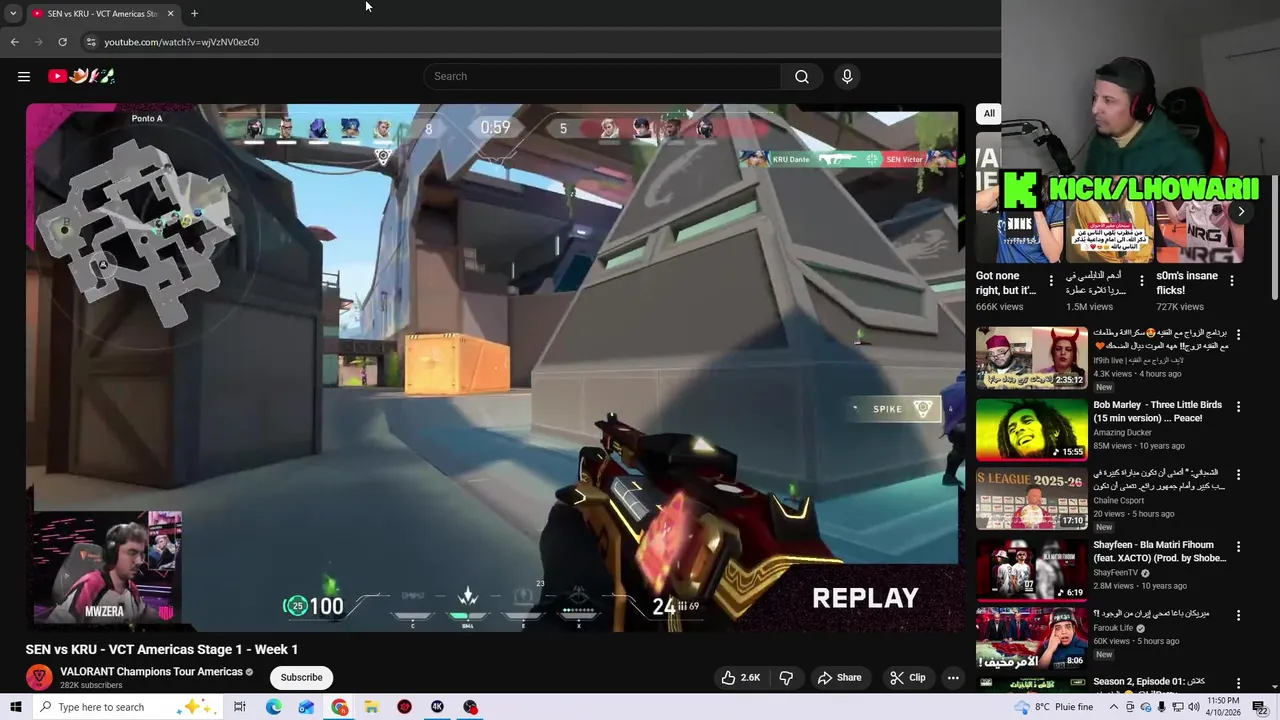The height and width of the screenshot is (720, 1280).
Task: Start voice search with microphone icon
Action: coord(847,76)
